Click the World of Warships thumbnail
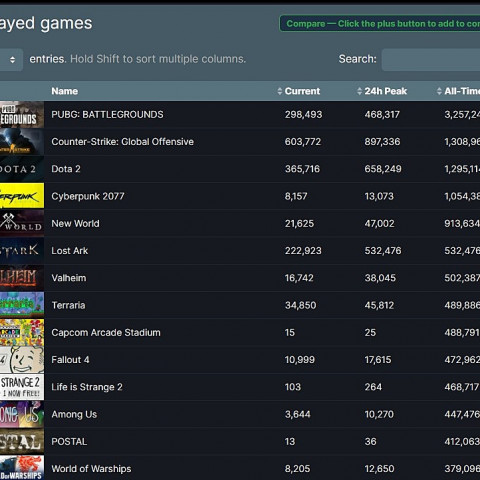480x480 pixels. (x=22, y=468)
